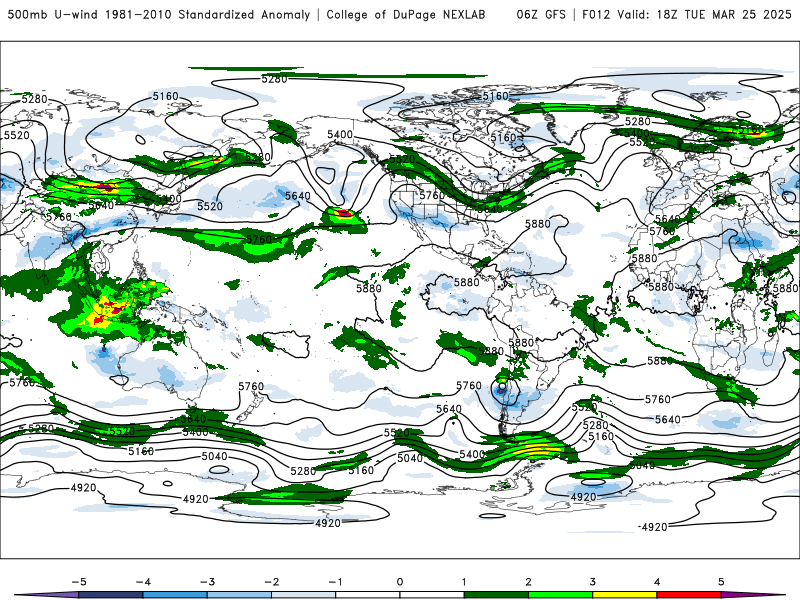Click the dark green 1 to 2 colorbar segment
The height and width of the screenshot is (600, 800).
click(x=496, y=595)
